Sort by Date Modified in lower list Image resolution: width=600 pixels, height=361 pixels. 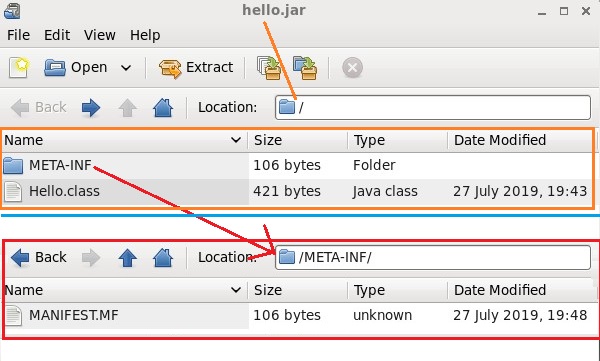(522, 290)
